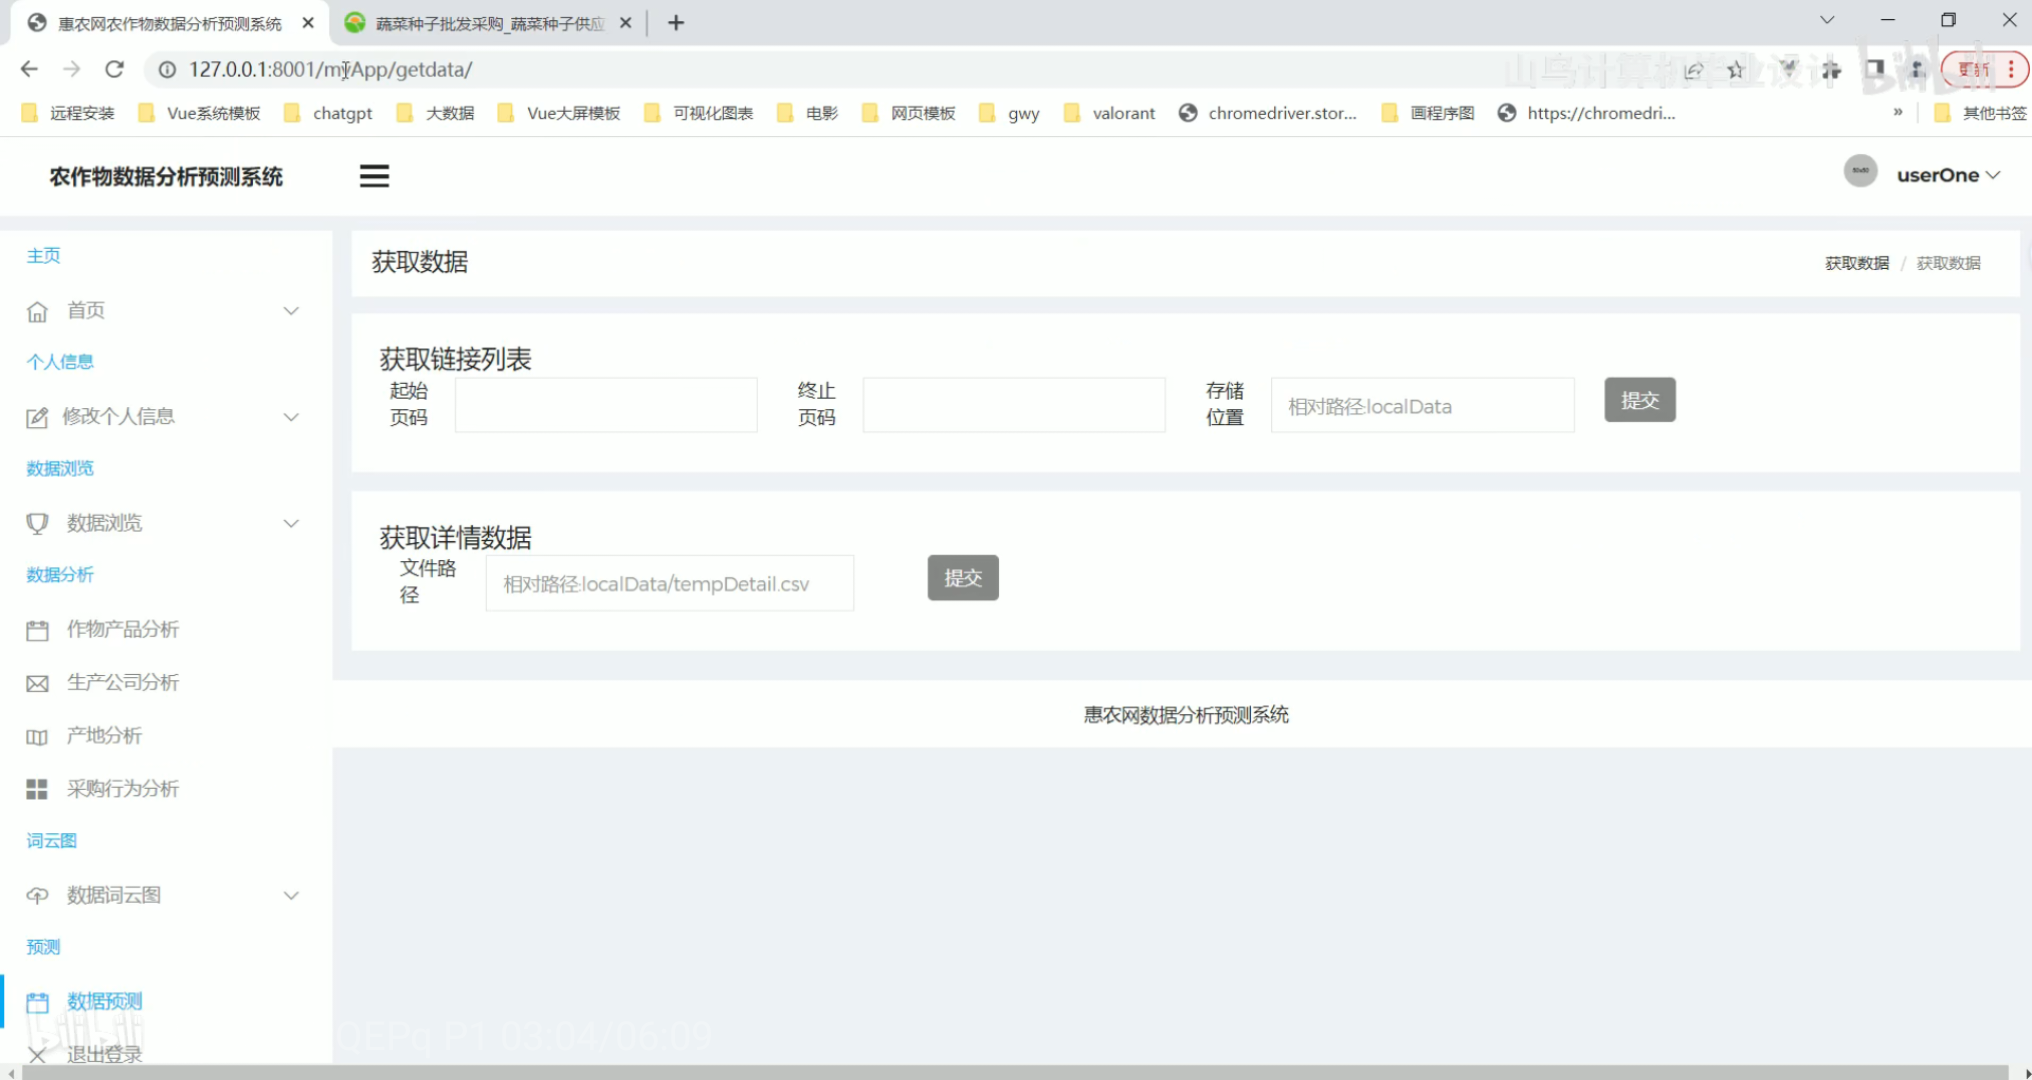Screen dimensions: 2032x1080
Task: Open 作物产品分析 calendar icon item
Action: point(37,630)
